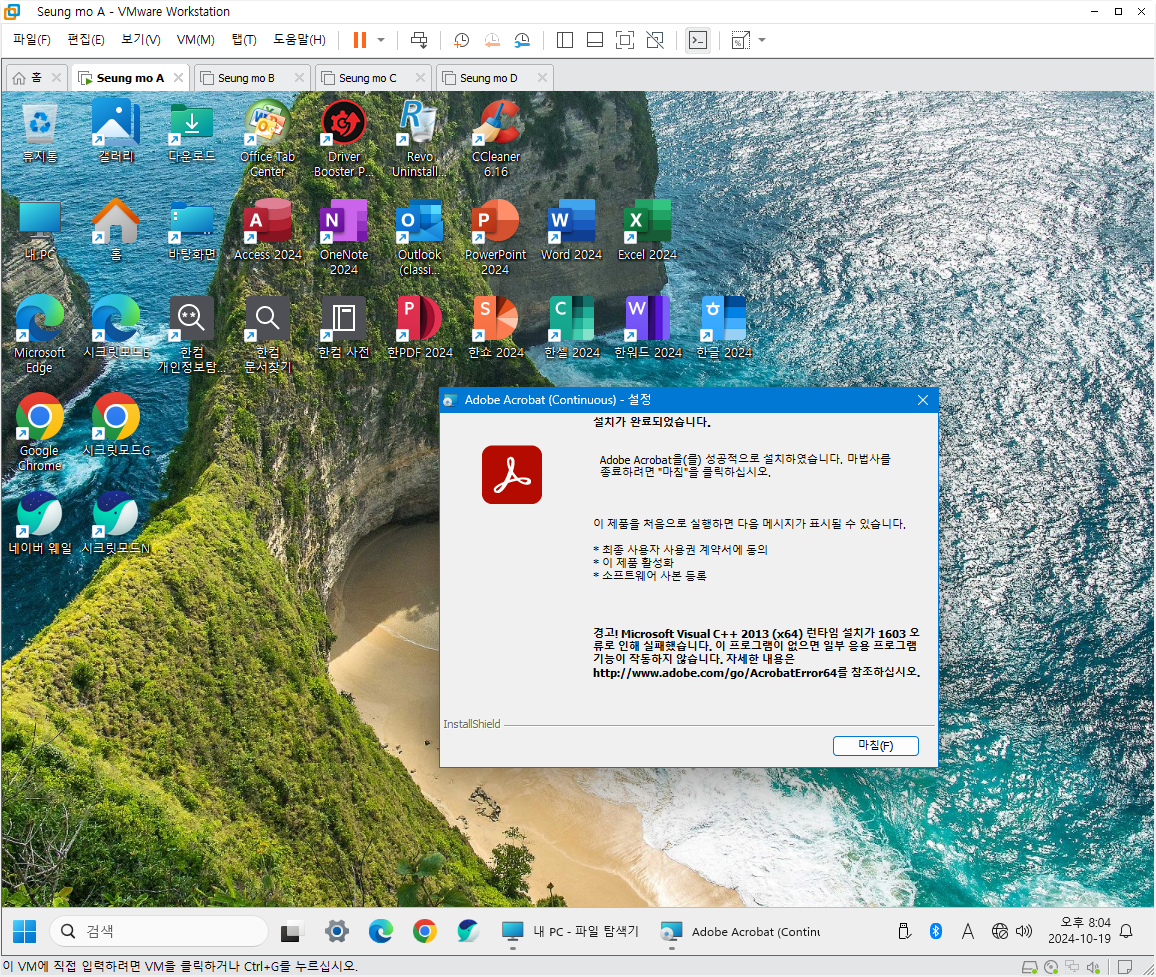The width and height of the screenshot is (1156, 977).
Task: Open Task View on guest taskbar
Action: 292,932
